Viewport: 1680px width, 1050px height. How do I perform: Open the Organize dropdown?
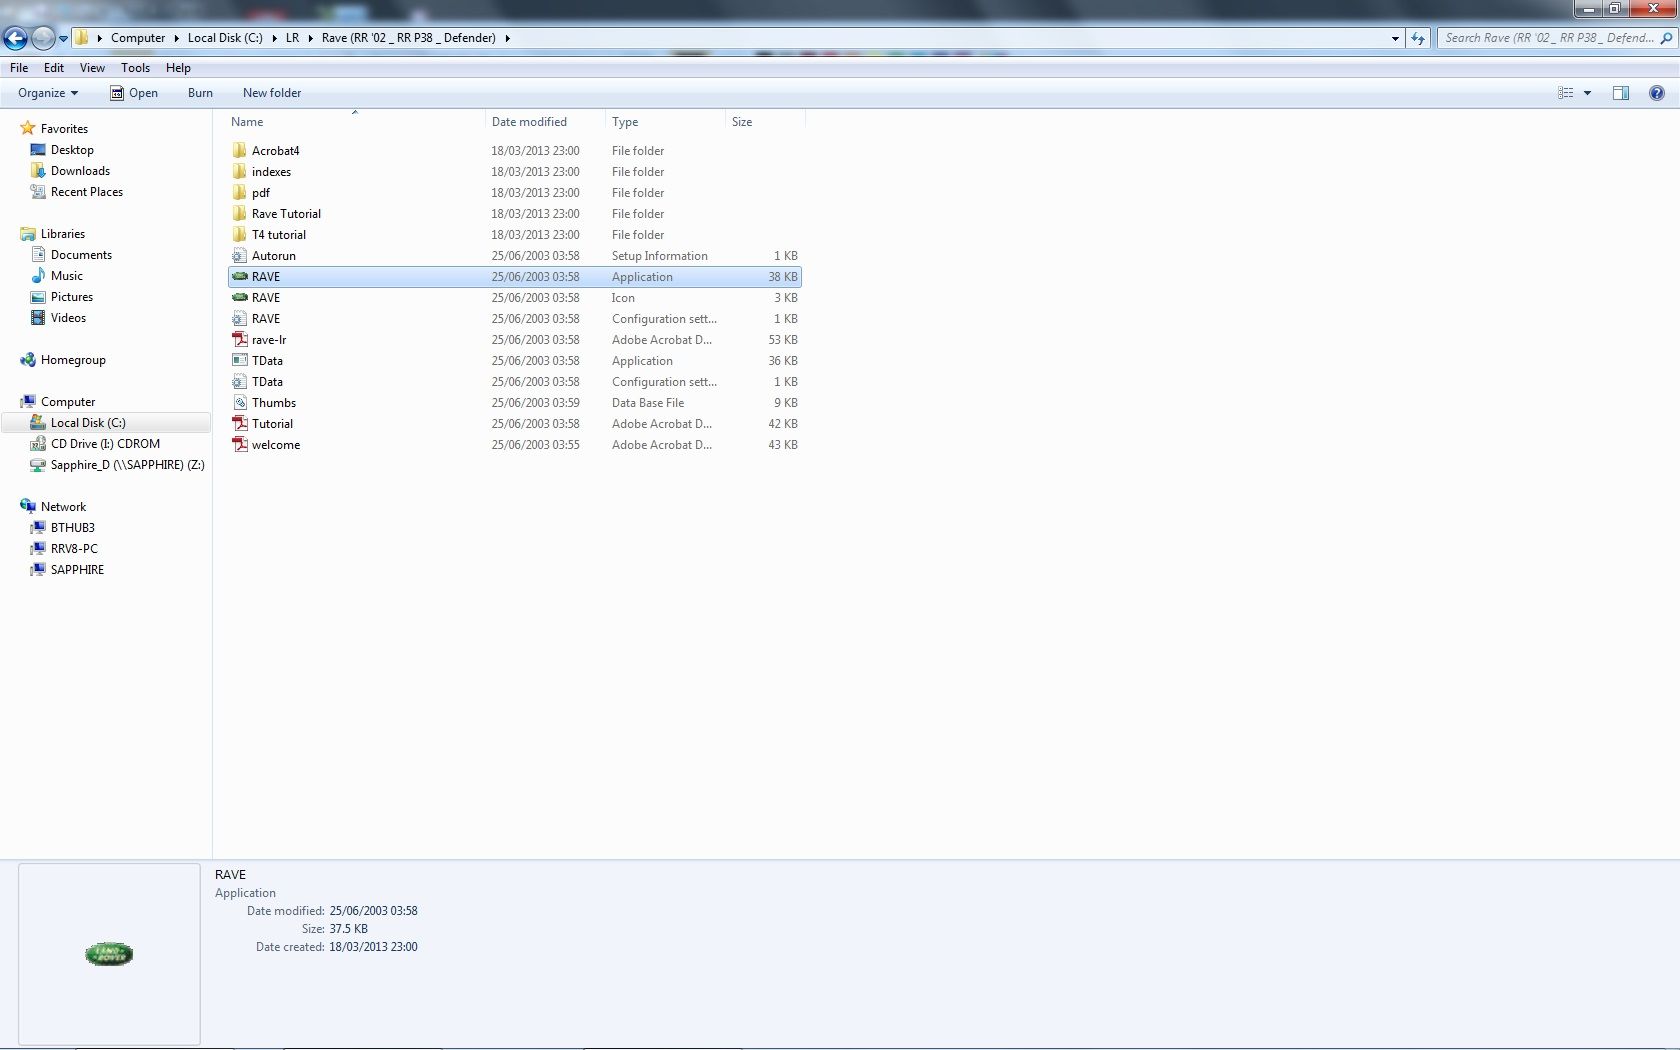[48, 93]
